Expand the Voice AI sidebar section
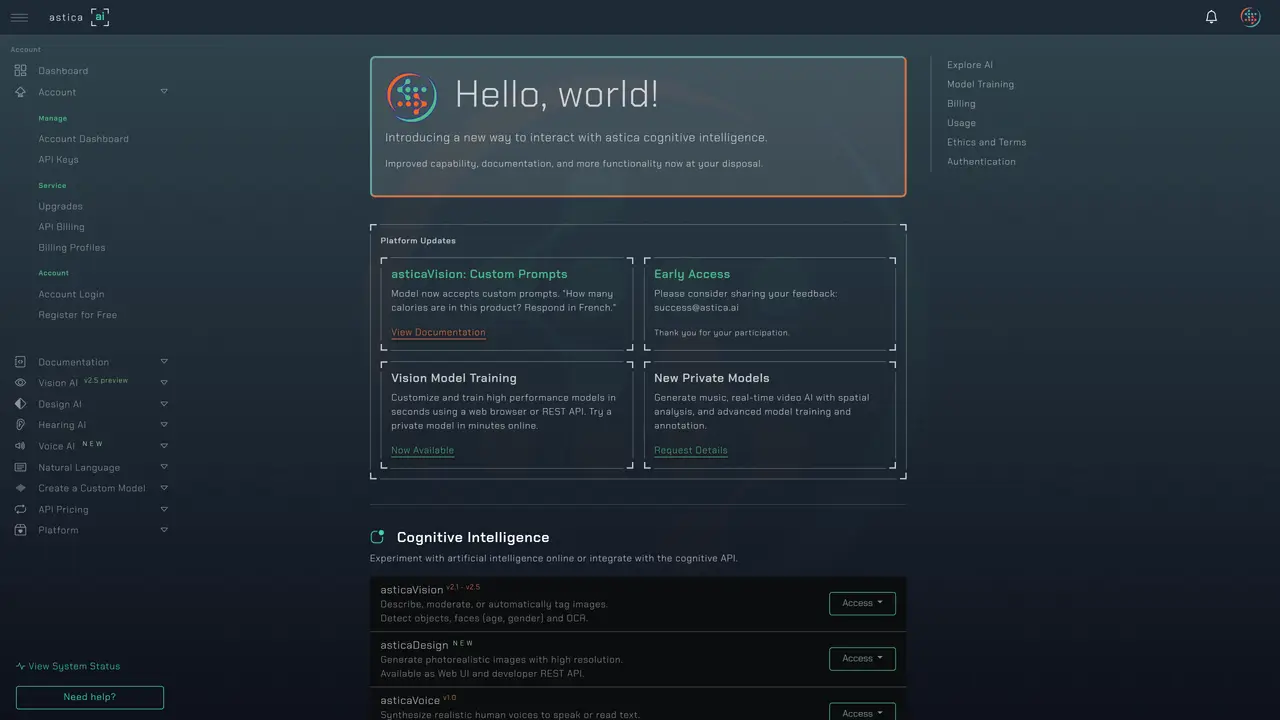This screenshot has height=720, width=1280. [164, 445]
